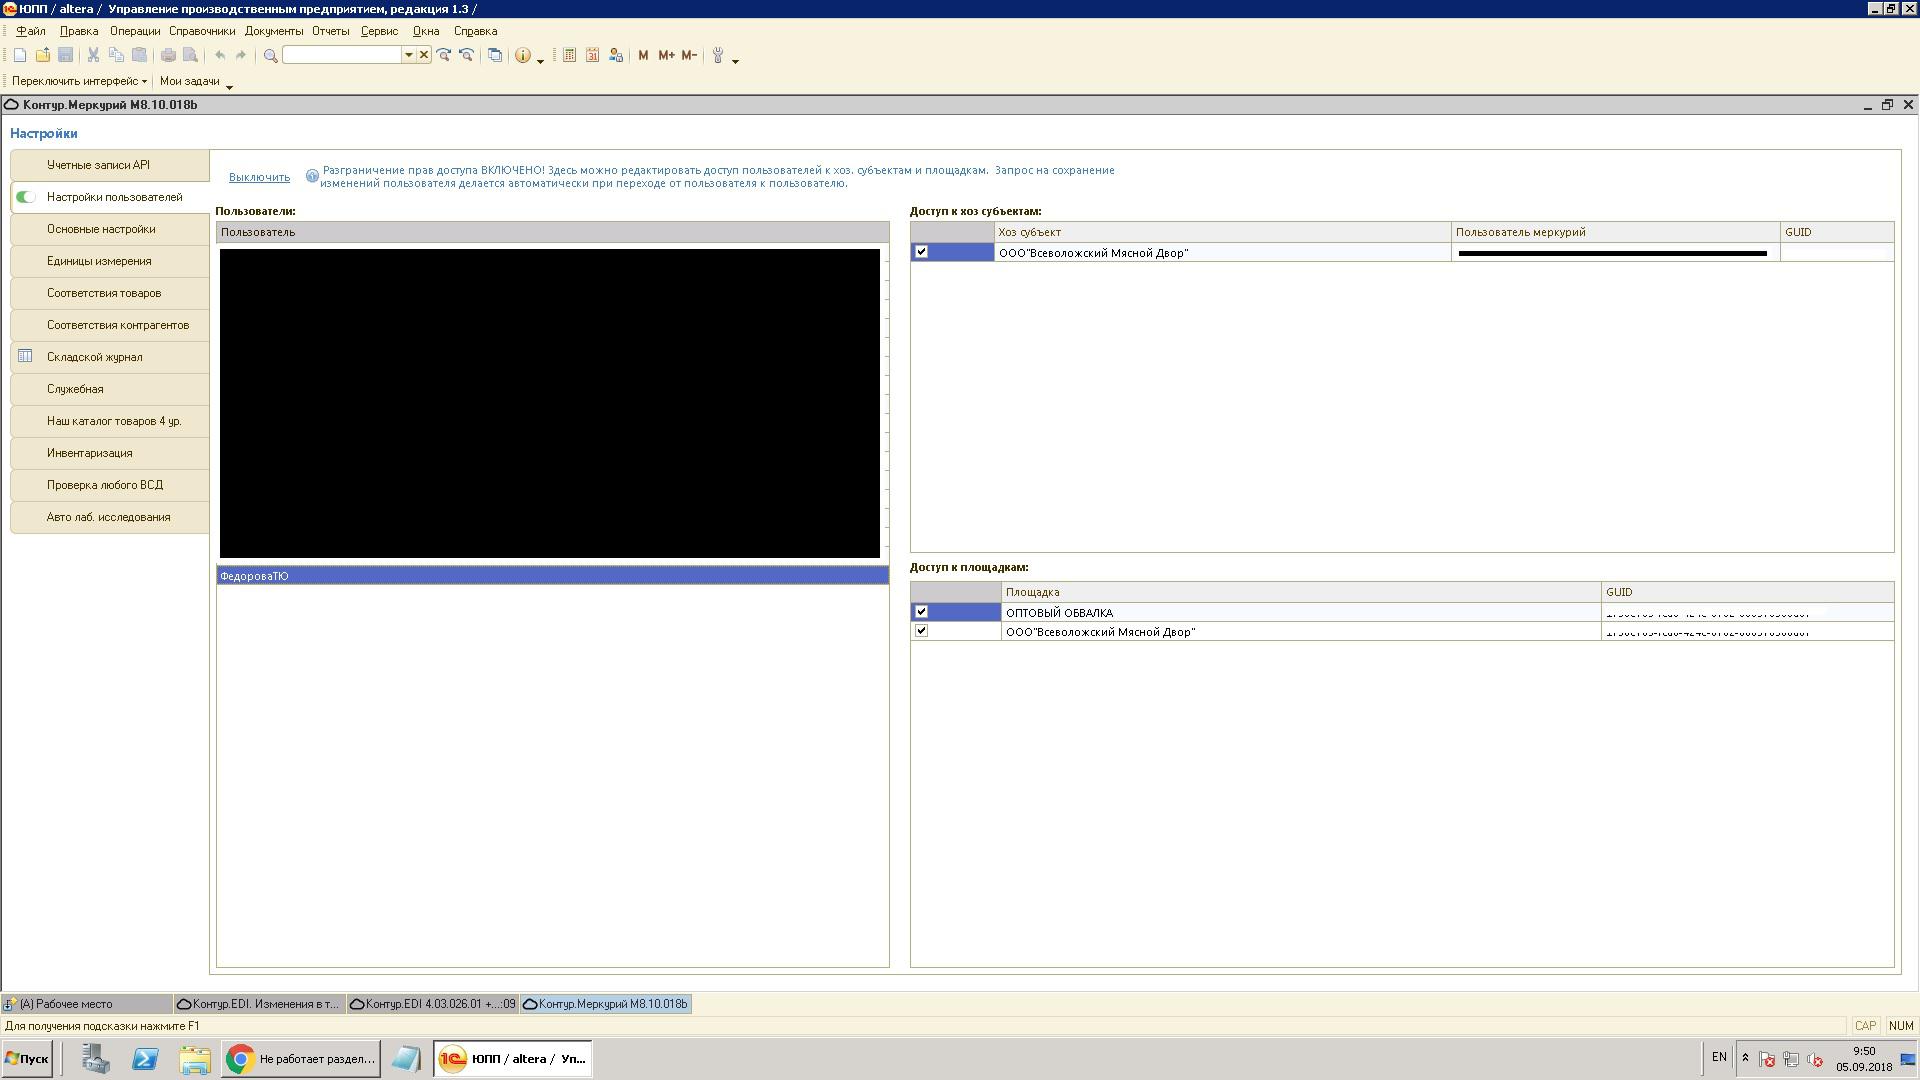
Task: Expand the dropdown arrow after Help icon
Action: point(540,61)
